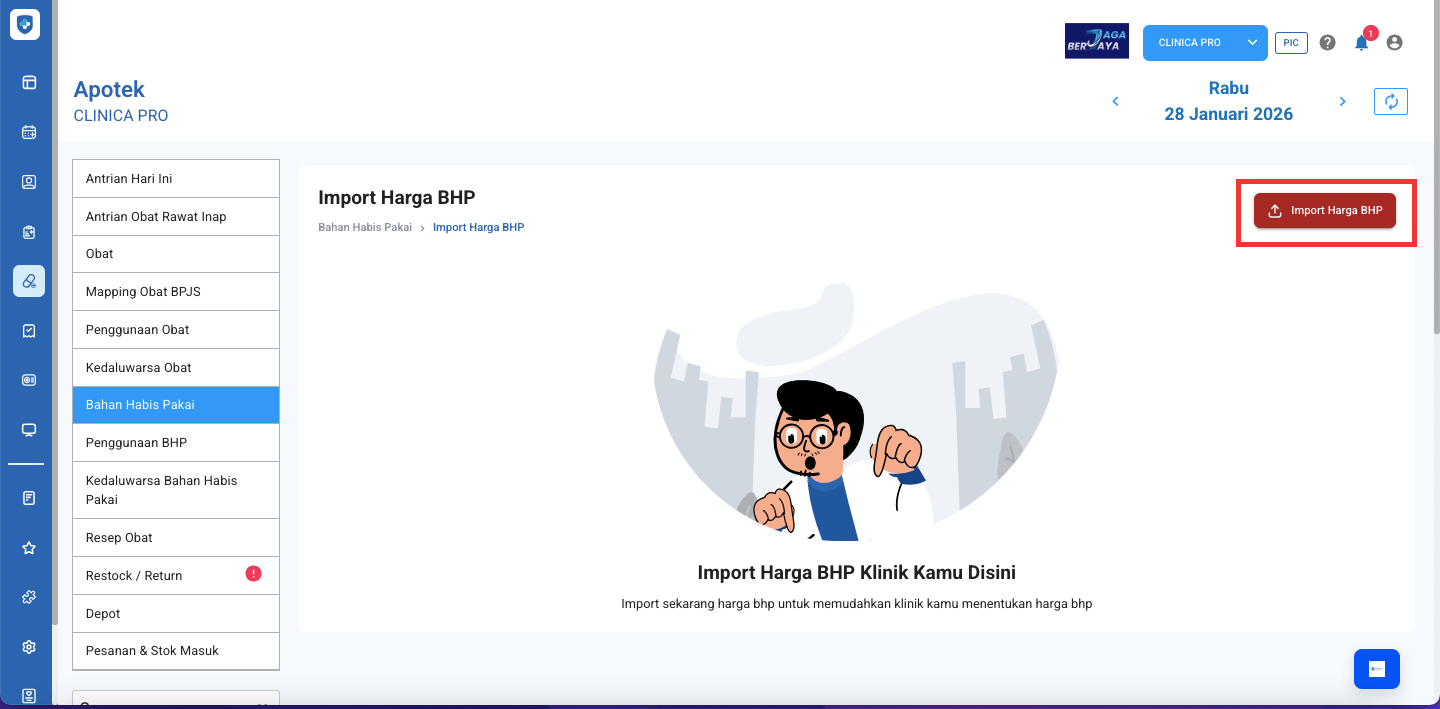Open the calendar icon in left sidebar
Viewport: 1440px width, 709px height.
(29, 132)
